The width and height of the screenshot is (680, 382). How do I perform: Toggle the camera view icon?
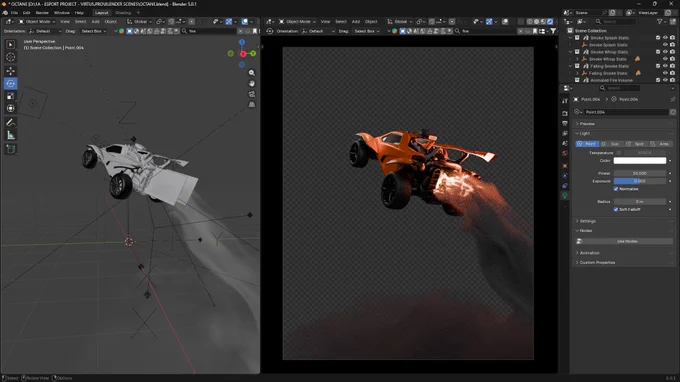pyautogui.click(x=252, y=94)
